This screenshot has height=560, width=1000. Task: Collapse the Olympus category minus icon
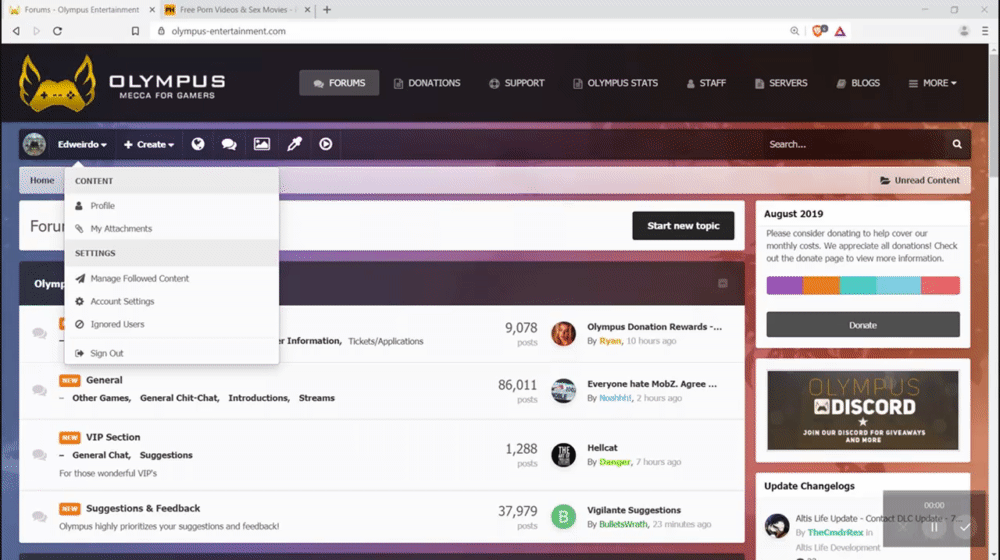[x=723, y=283]
